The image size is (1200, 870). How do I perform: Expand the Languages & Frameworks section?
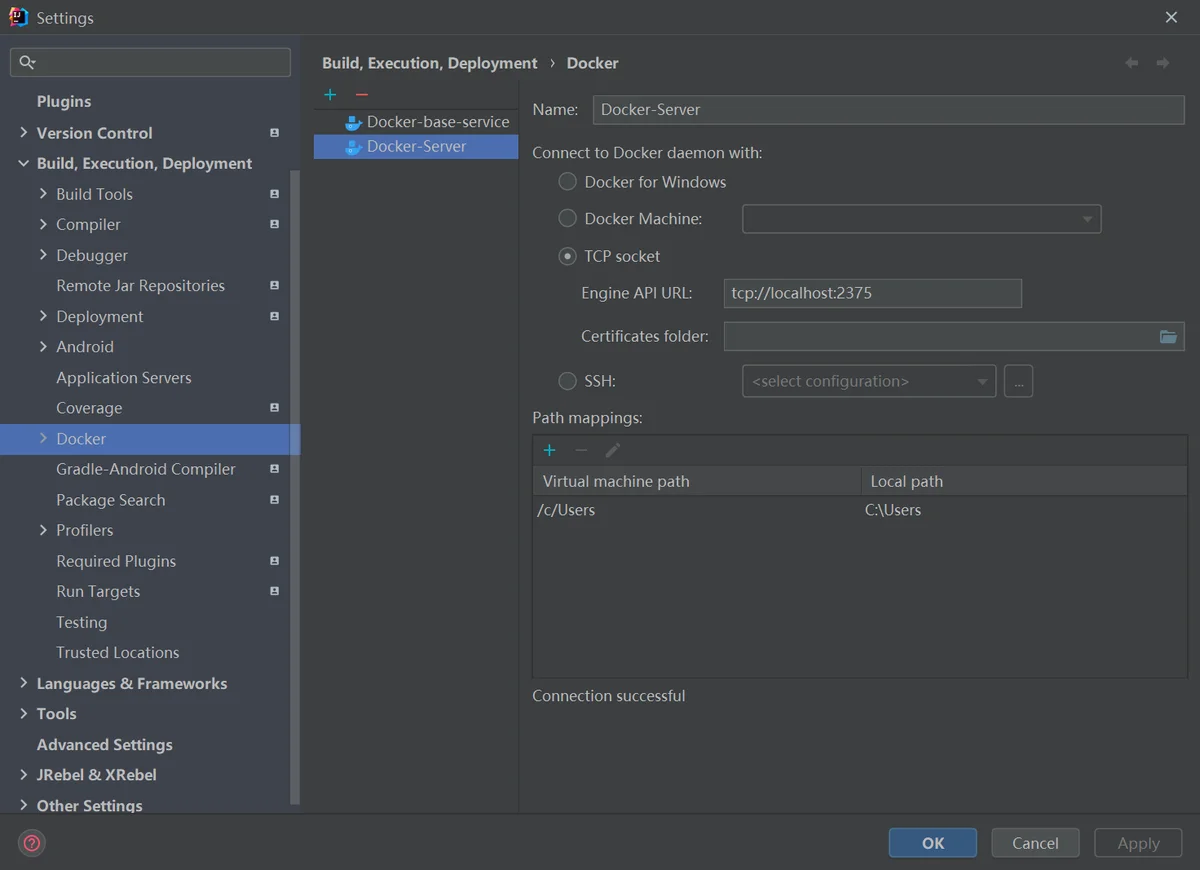coord(24,683)
